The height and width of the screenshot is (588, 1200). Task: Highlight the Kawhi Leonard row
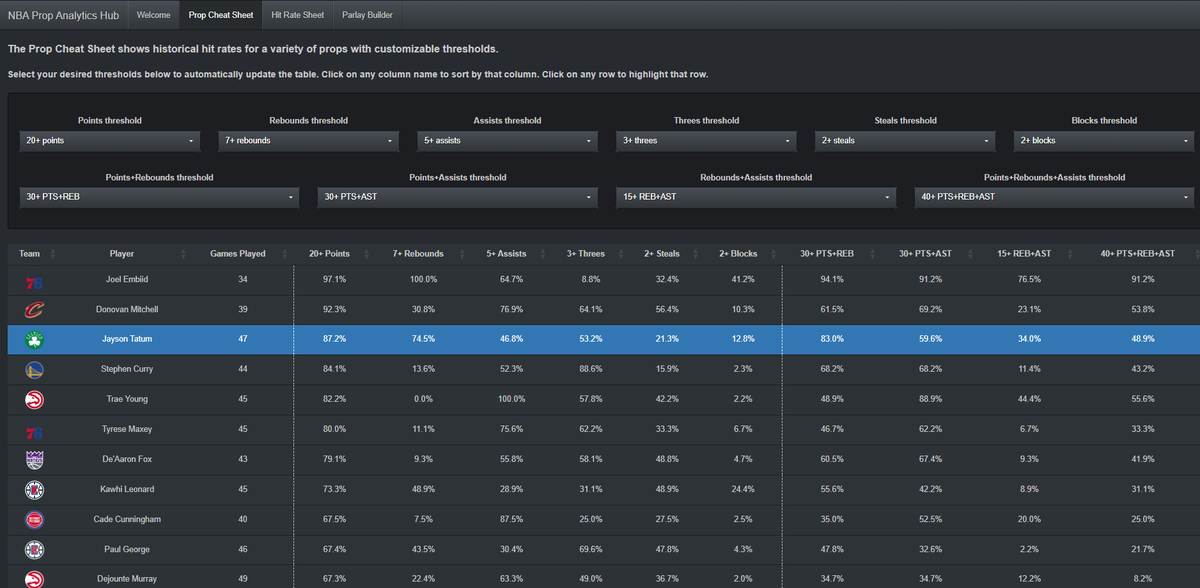coord(604,489)
